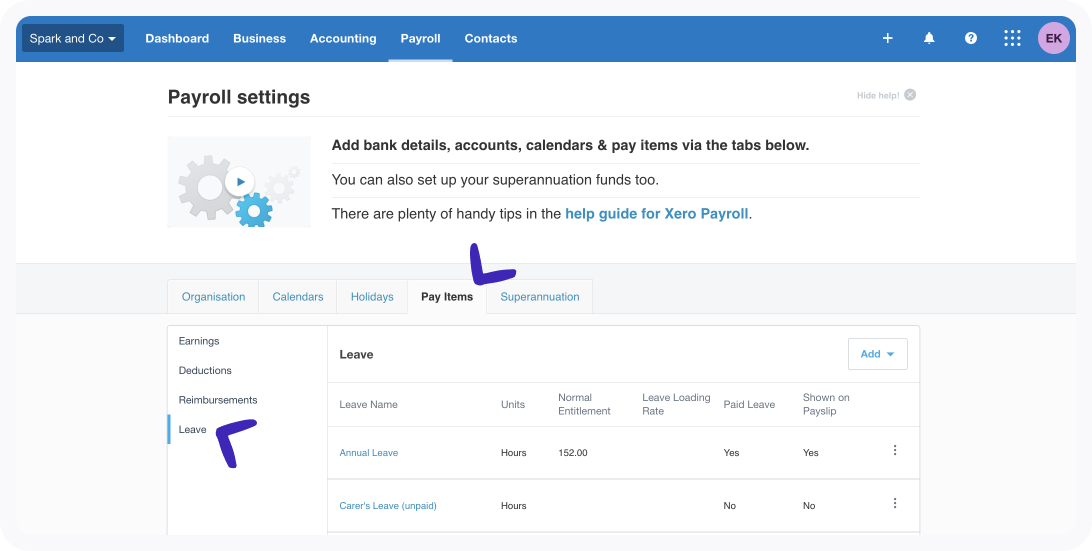Play the payroll settings help video
Screen dimensions: 1092x551
tap(239, 182)
